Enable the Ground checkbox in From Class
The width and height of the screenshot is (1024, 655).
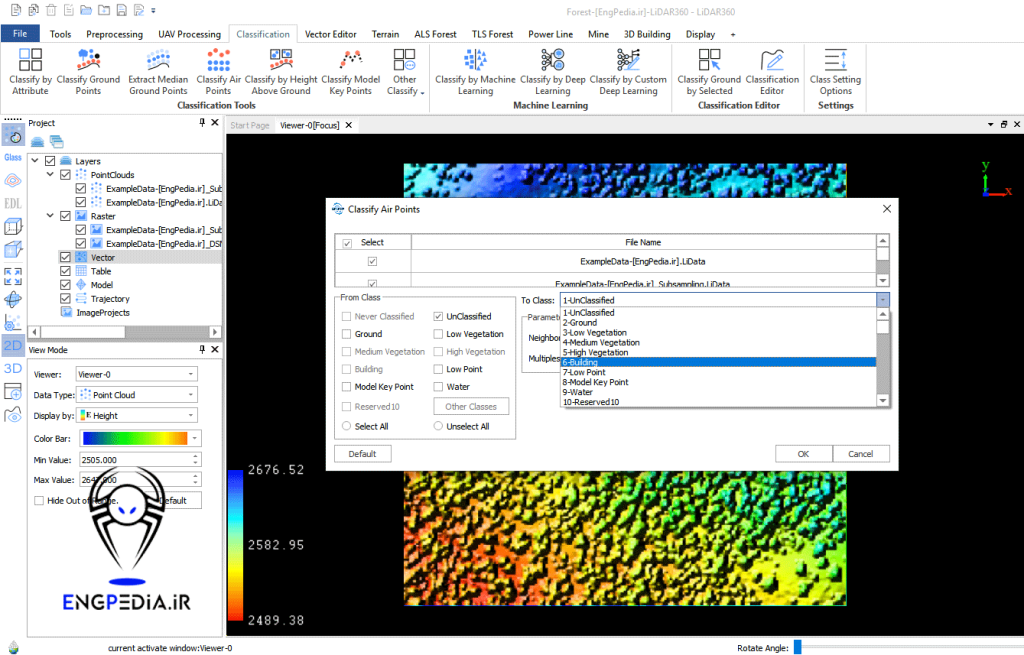pyautogui.click(x=347, y=334)
